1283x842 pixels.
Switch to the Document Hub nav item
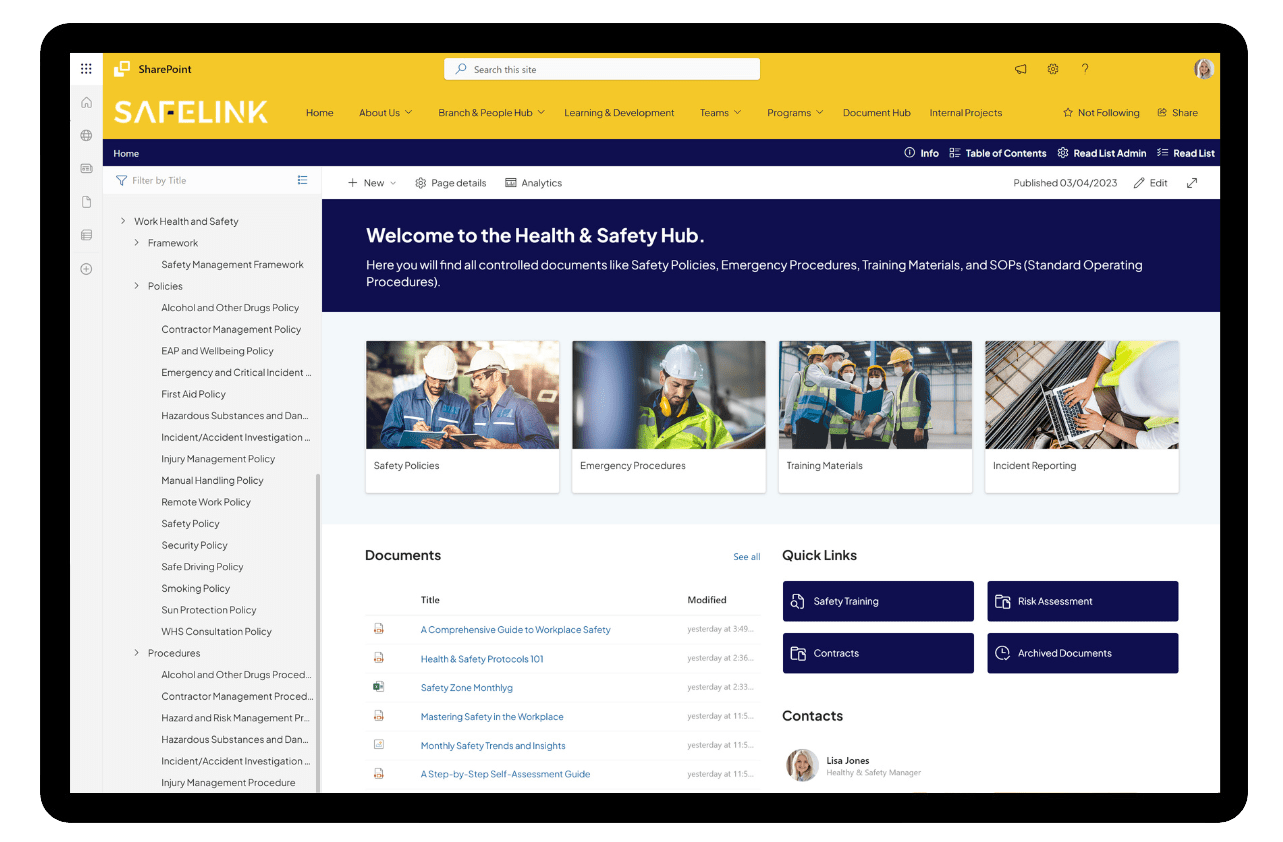pyautogui.click(x=876, y=112)
